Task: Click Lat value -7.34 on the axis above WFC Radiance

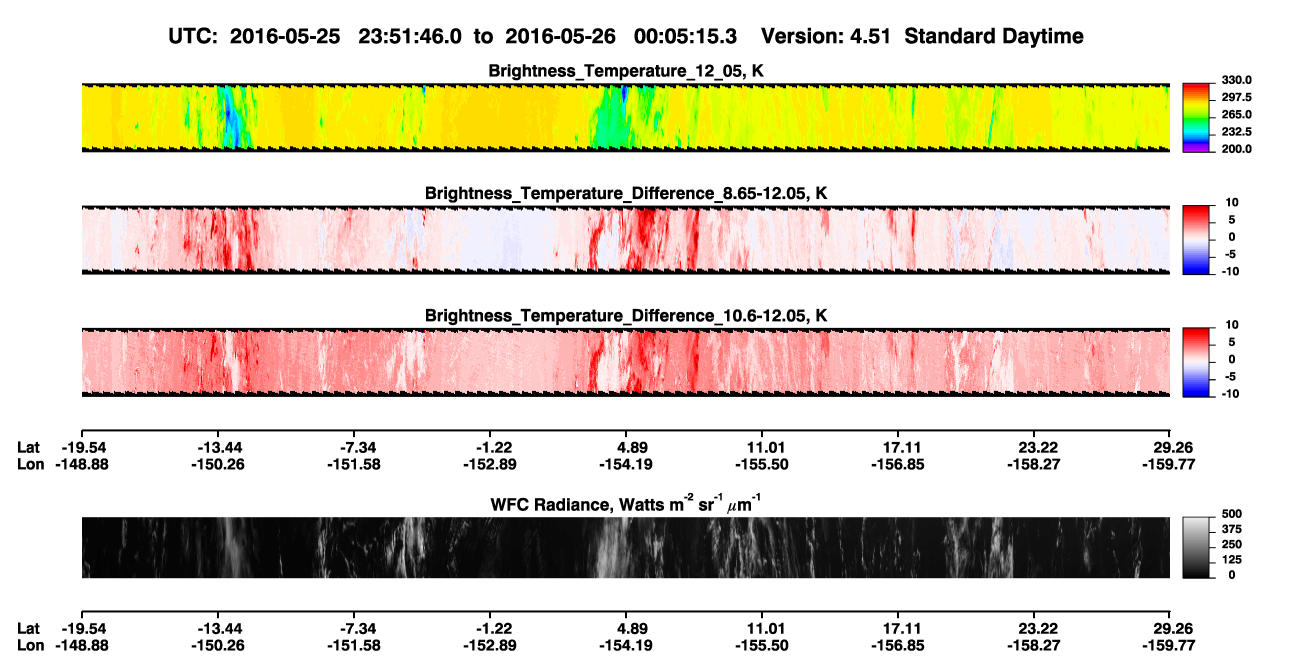Action: 353,447
